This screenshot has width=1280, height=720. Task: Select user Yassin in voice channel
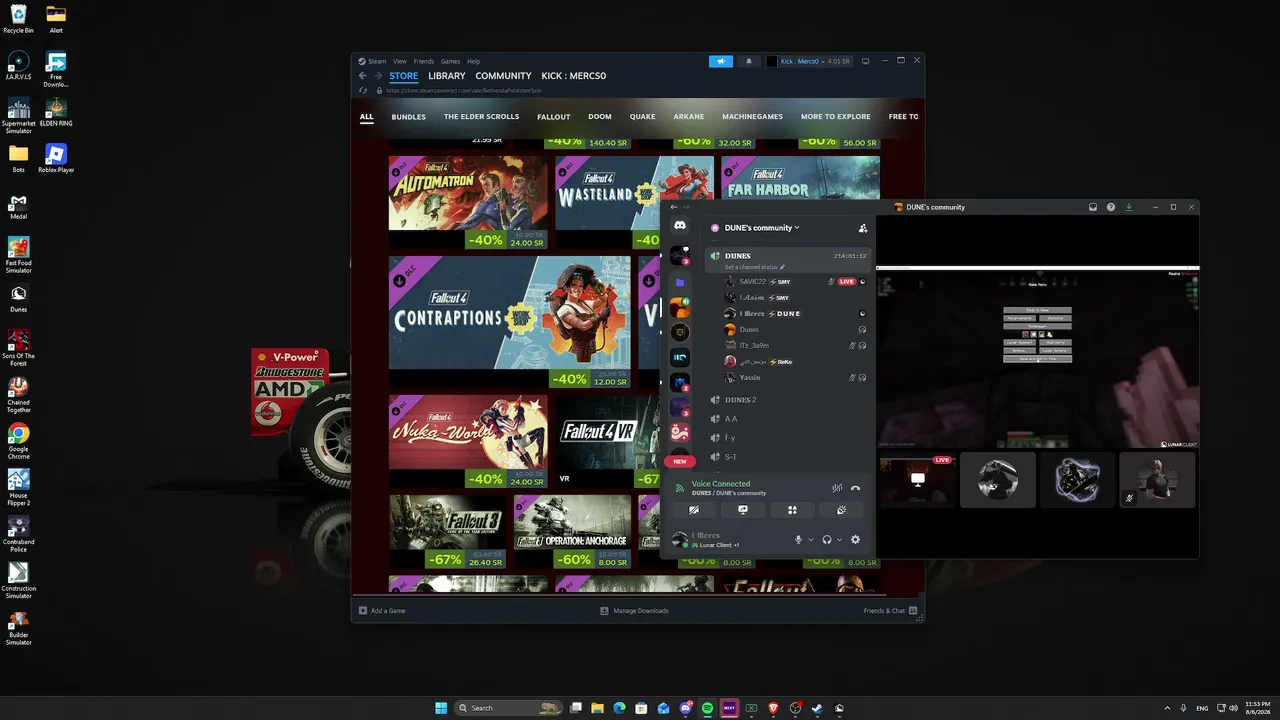tap(749, 378)
